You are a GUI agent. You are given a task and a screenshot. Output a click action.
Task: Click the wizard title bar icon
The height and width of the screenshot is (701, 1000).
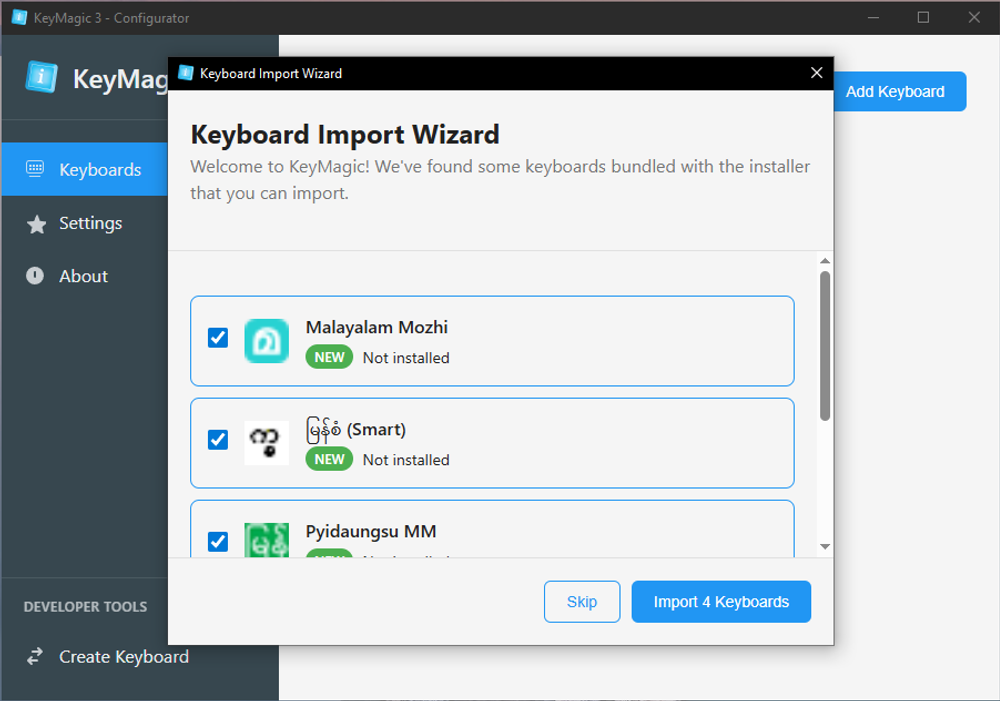(186, 73)
